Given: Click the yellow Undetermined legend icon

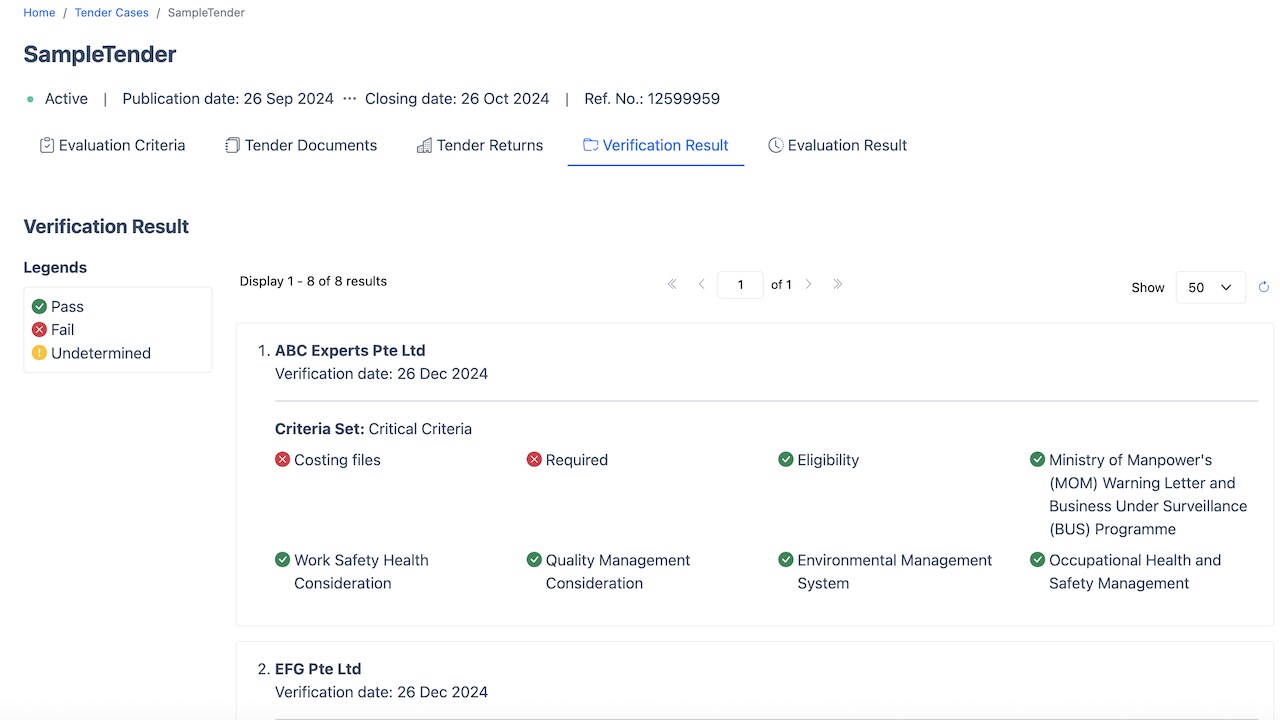Looking at the screenshot, I should (39, 353).
